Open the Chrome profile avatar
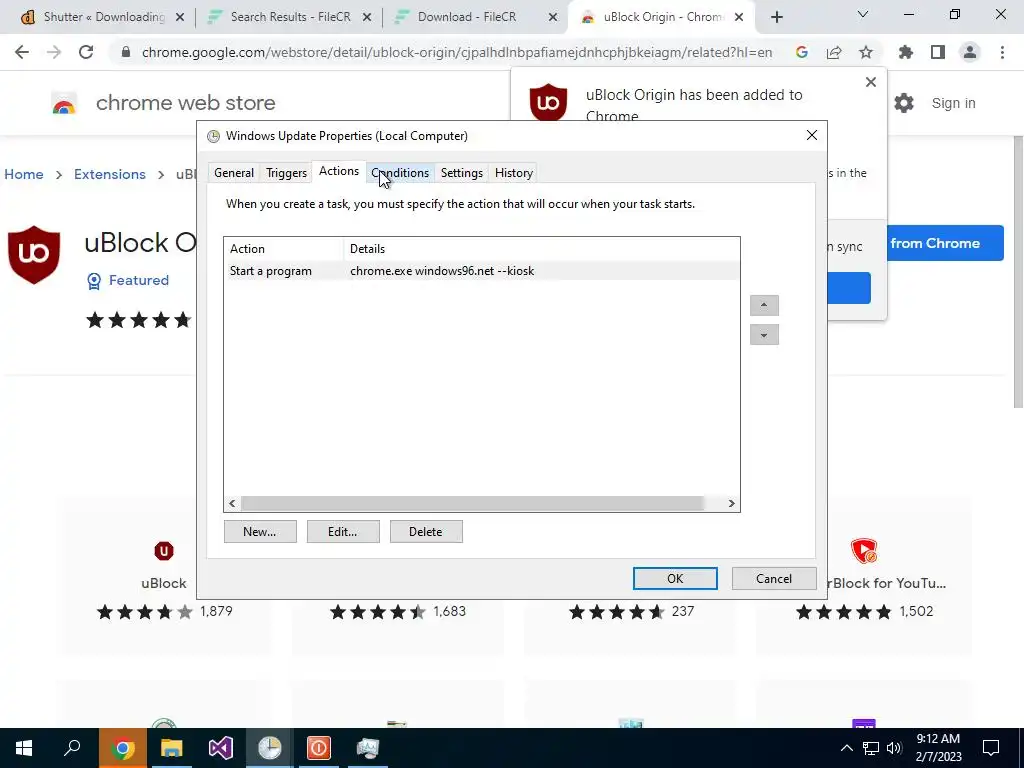Viewport: 1024px width, 768px height. click(970, 52)
